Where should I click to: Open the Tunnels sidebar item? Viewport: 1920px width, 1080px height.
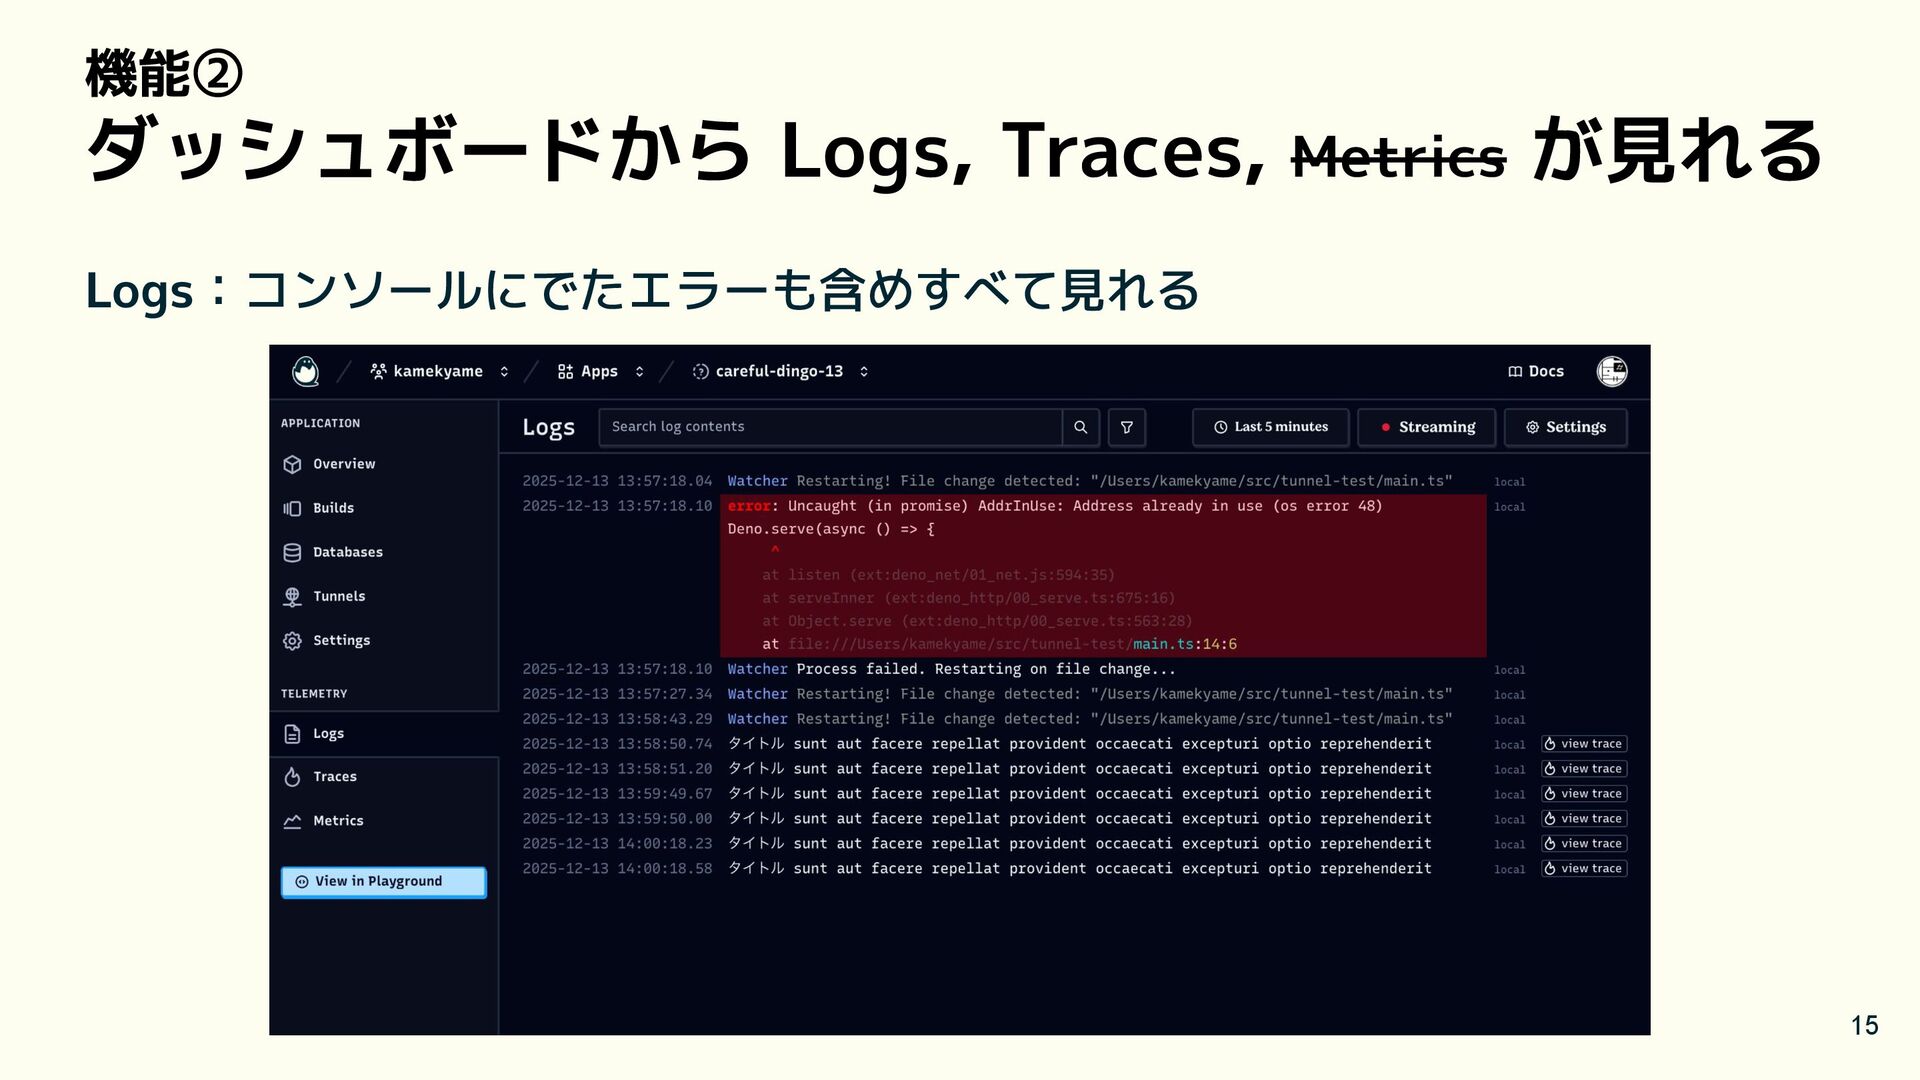(x=338, y=596)
